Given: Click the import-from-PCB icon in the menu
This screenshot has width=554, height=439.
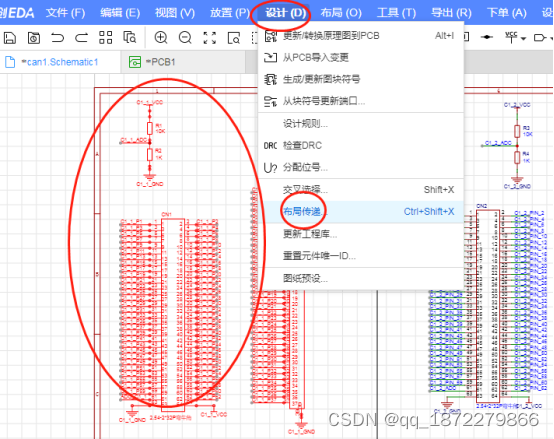Looking at the screenshot, I should point(270,57).
